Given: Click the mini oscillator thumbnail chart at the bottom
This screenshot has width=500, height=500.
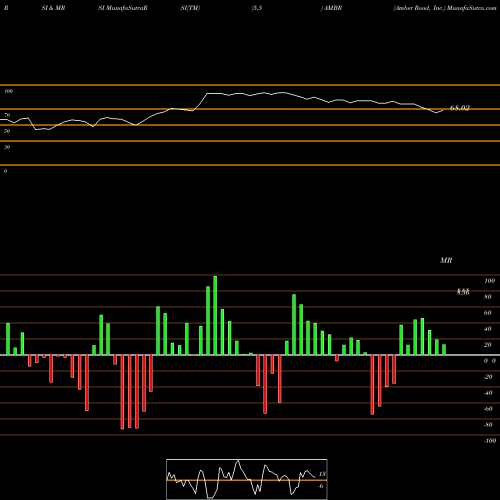Looking at the screenshot, I should (x=247, y=479).
